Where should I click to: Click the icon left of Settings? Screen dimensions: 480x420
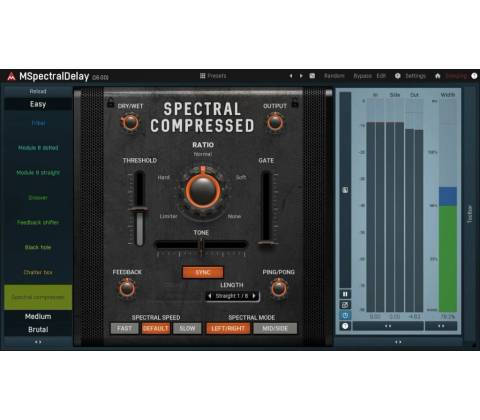(x=397, y=76)
